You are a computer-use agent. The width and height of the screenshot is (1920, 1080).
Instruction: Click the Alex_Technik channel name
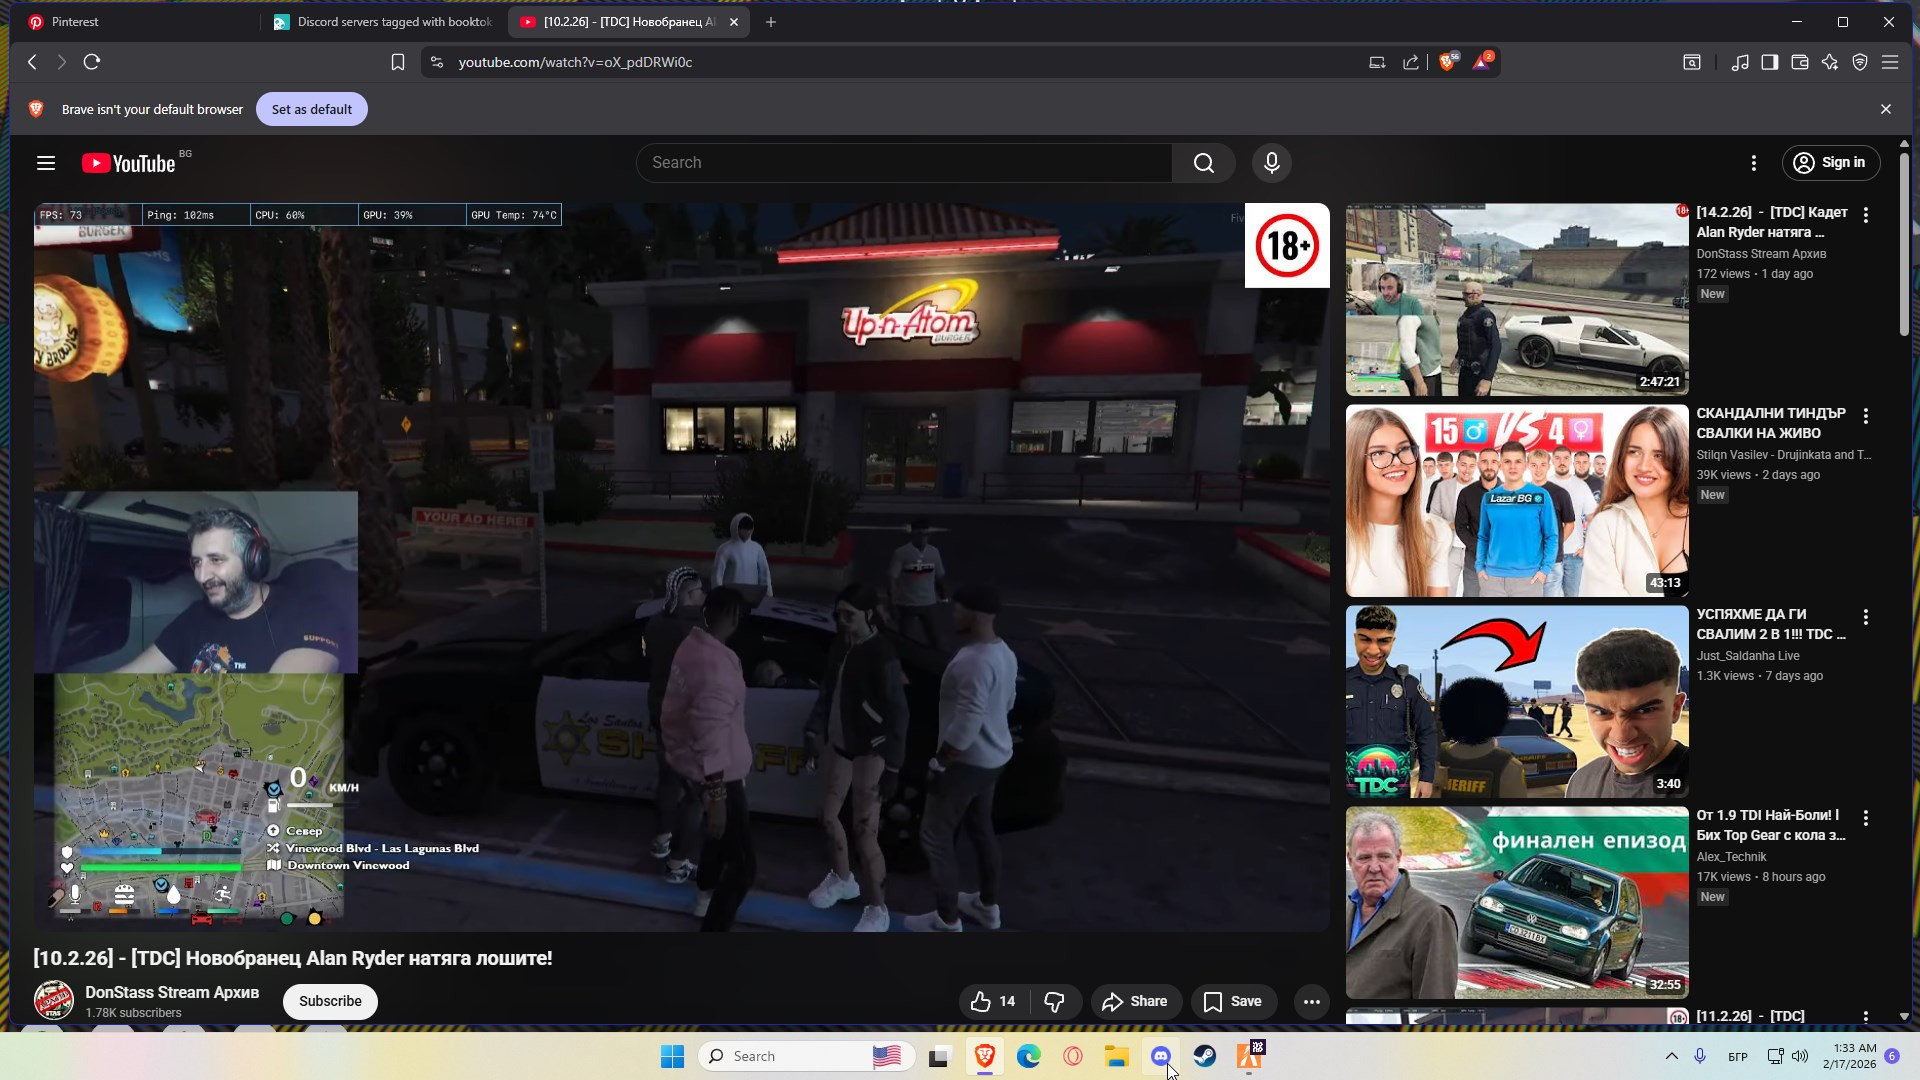click(x=1731, y=857)
